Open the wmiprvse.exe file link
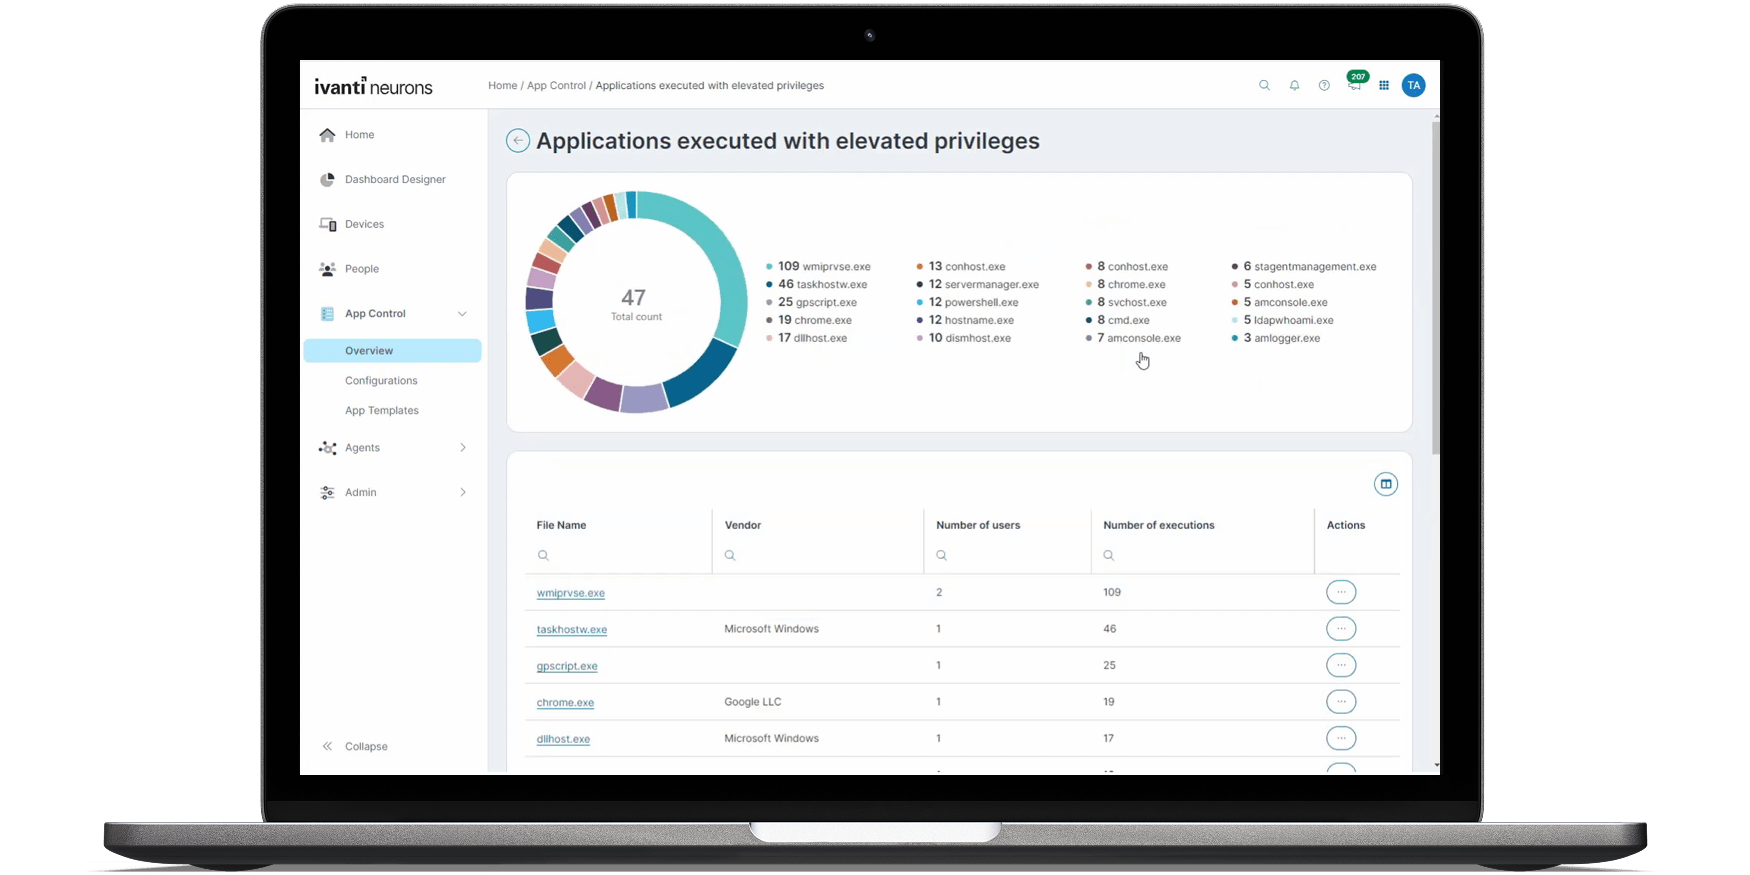This screenshot has width=1750, height=875. click(571, 593)
